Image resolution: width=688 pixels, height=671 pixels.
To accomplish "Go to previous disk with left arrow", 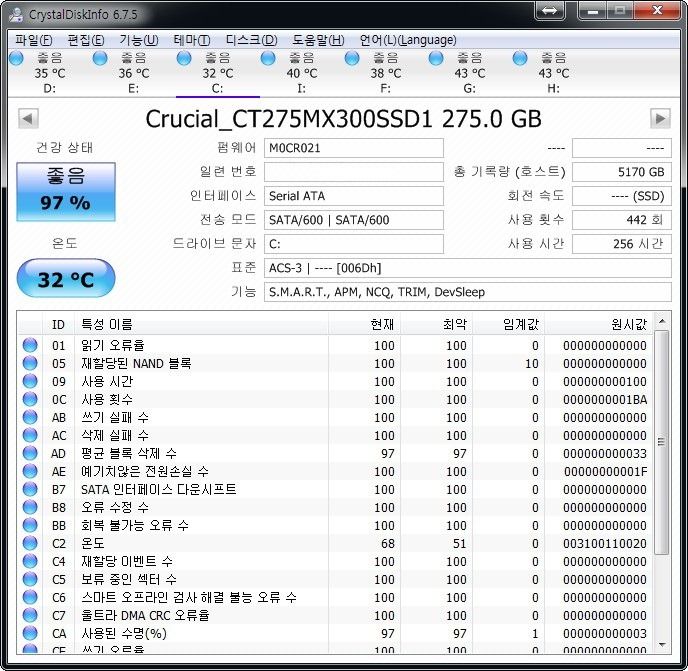I will click(29, 118).
